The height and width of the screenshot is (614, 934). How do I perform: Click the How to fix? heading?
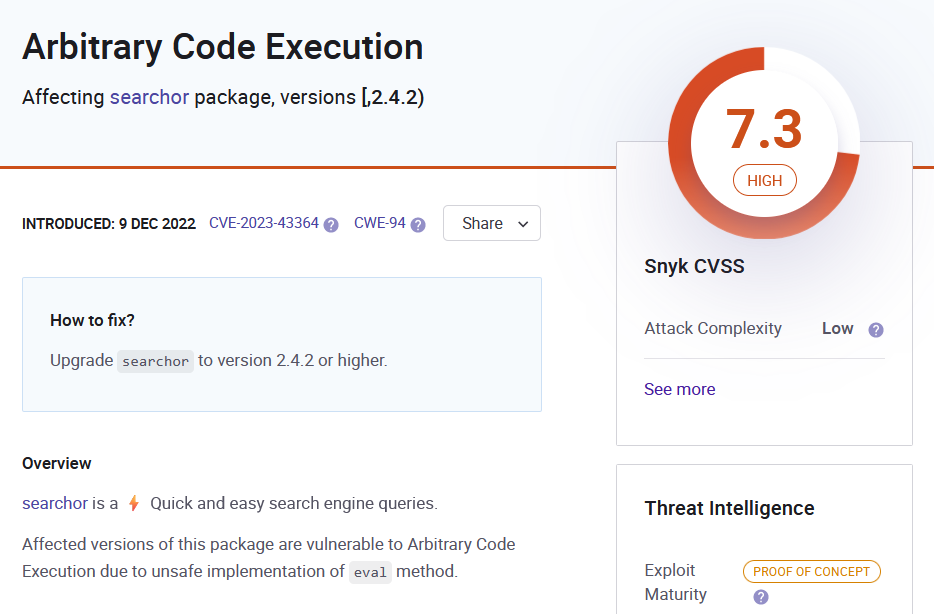[92, 320]
